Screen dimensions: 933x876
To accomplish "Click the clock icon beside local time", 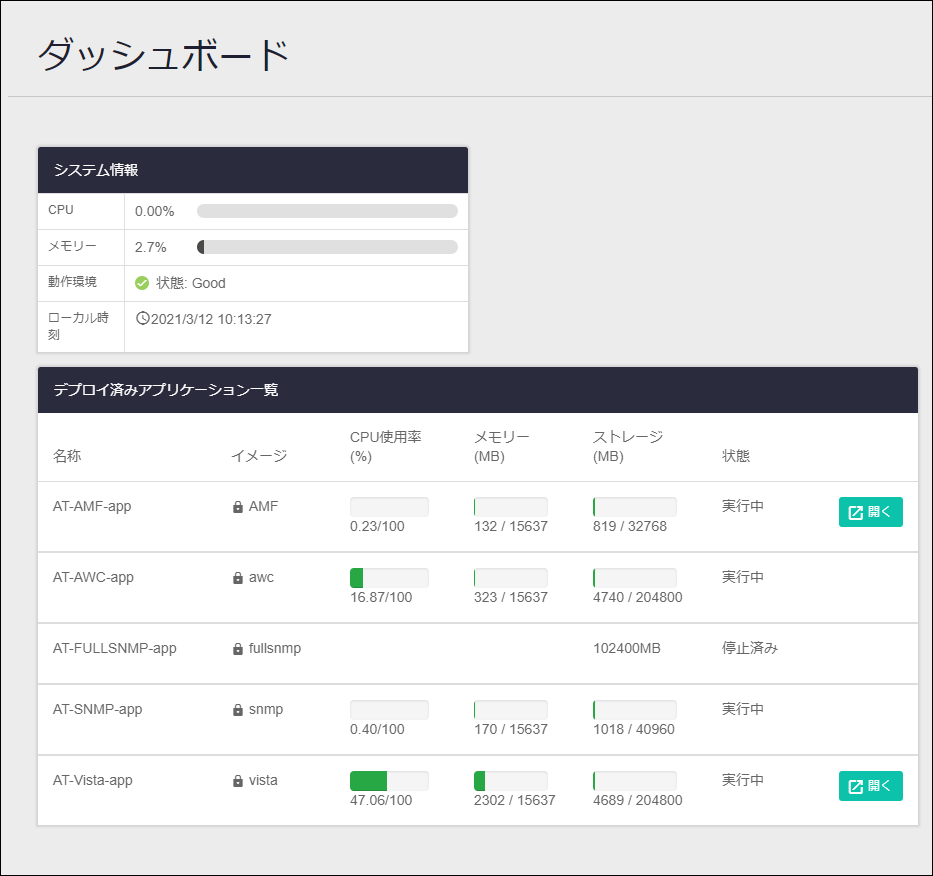I will point(142,318).
